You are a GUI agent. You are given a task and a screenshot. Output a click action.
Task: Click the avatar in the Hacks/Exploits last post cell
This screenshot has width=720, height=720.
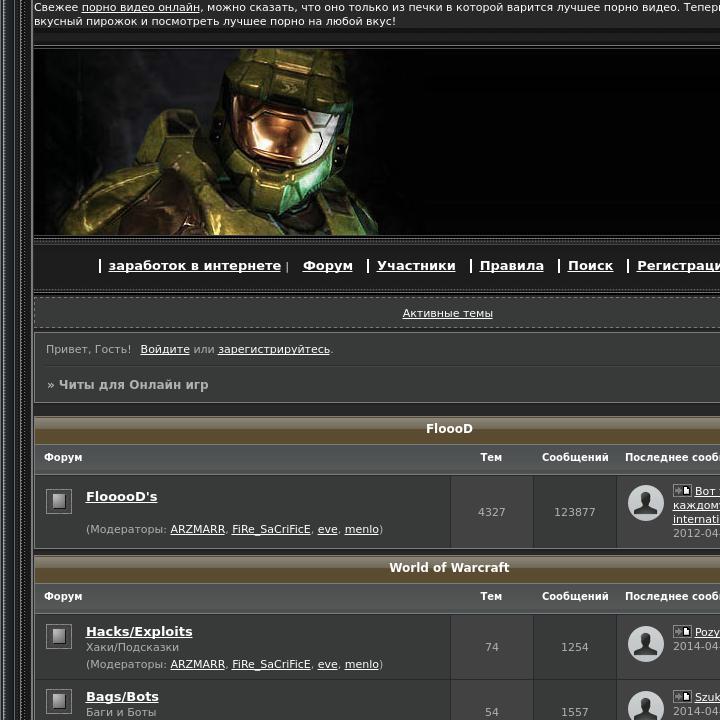click(x=646, y=644)
